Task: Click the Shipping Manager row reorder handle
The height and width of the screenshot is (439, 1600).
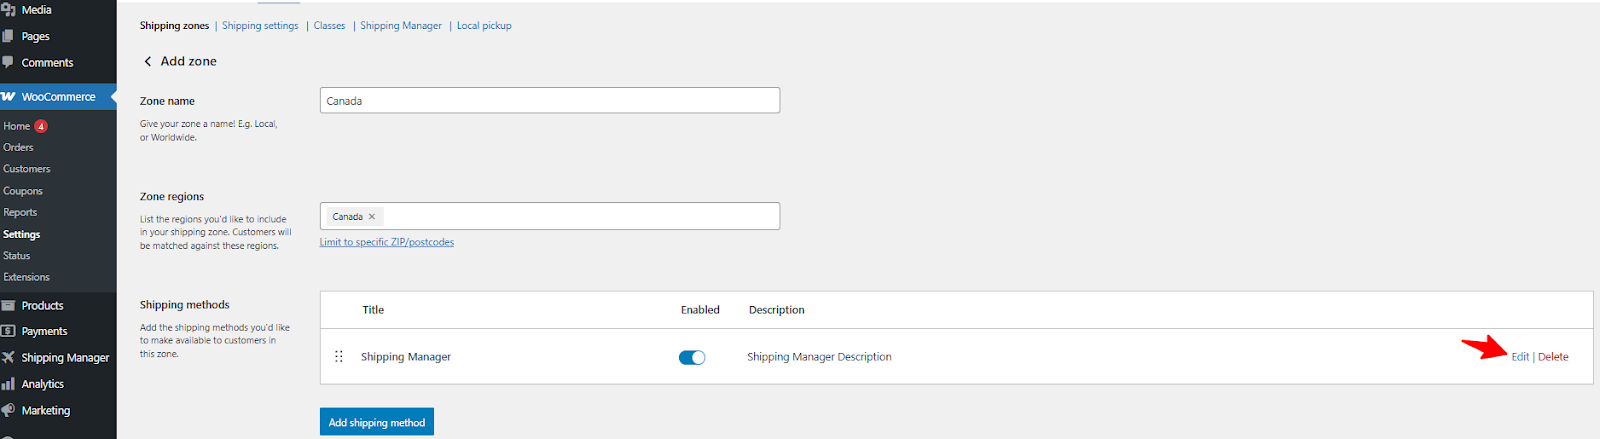Action: coord(339,356)
